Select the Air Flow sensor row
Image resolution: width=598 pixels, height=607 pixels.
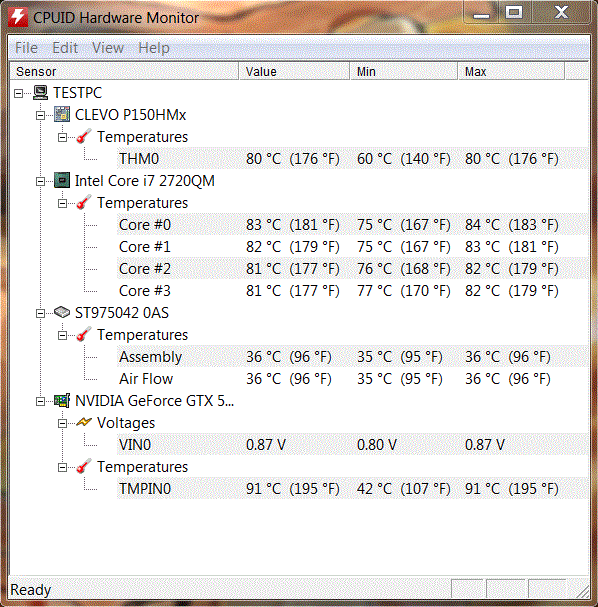pyautogui.click(x=352, y=379)
